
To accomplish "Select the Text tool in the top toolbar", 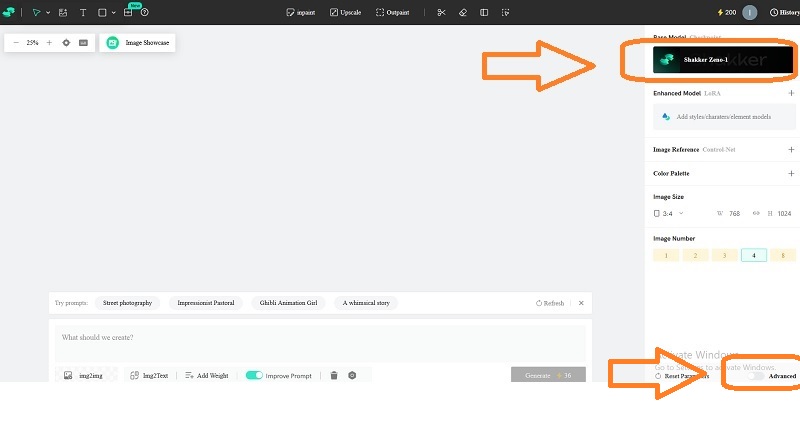I will coord(82,13).
